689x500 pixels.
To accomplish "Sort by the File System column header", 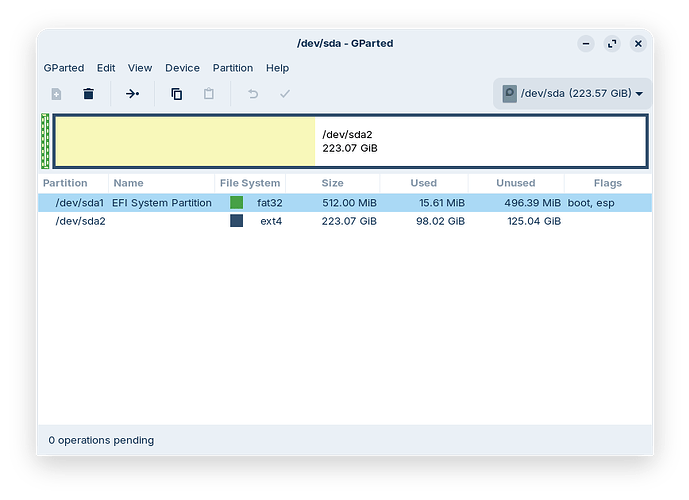I will (250, 183).
